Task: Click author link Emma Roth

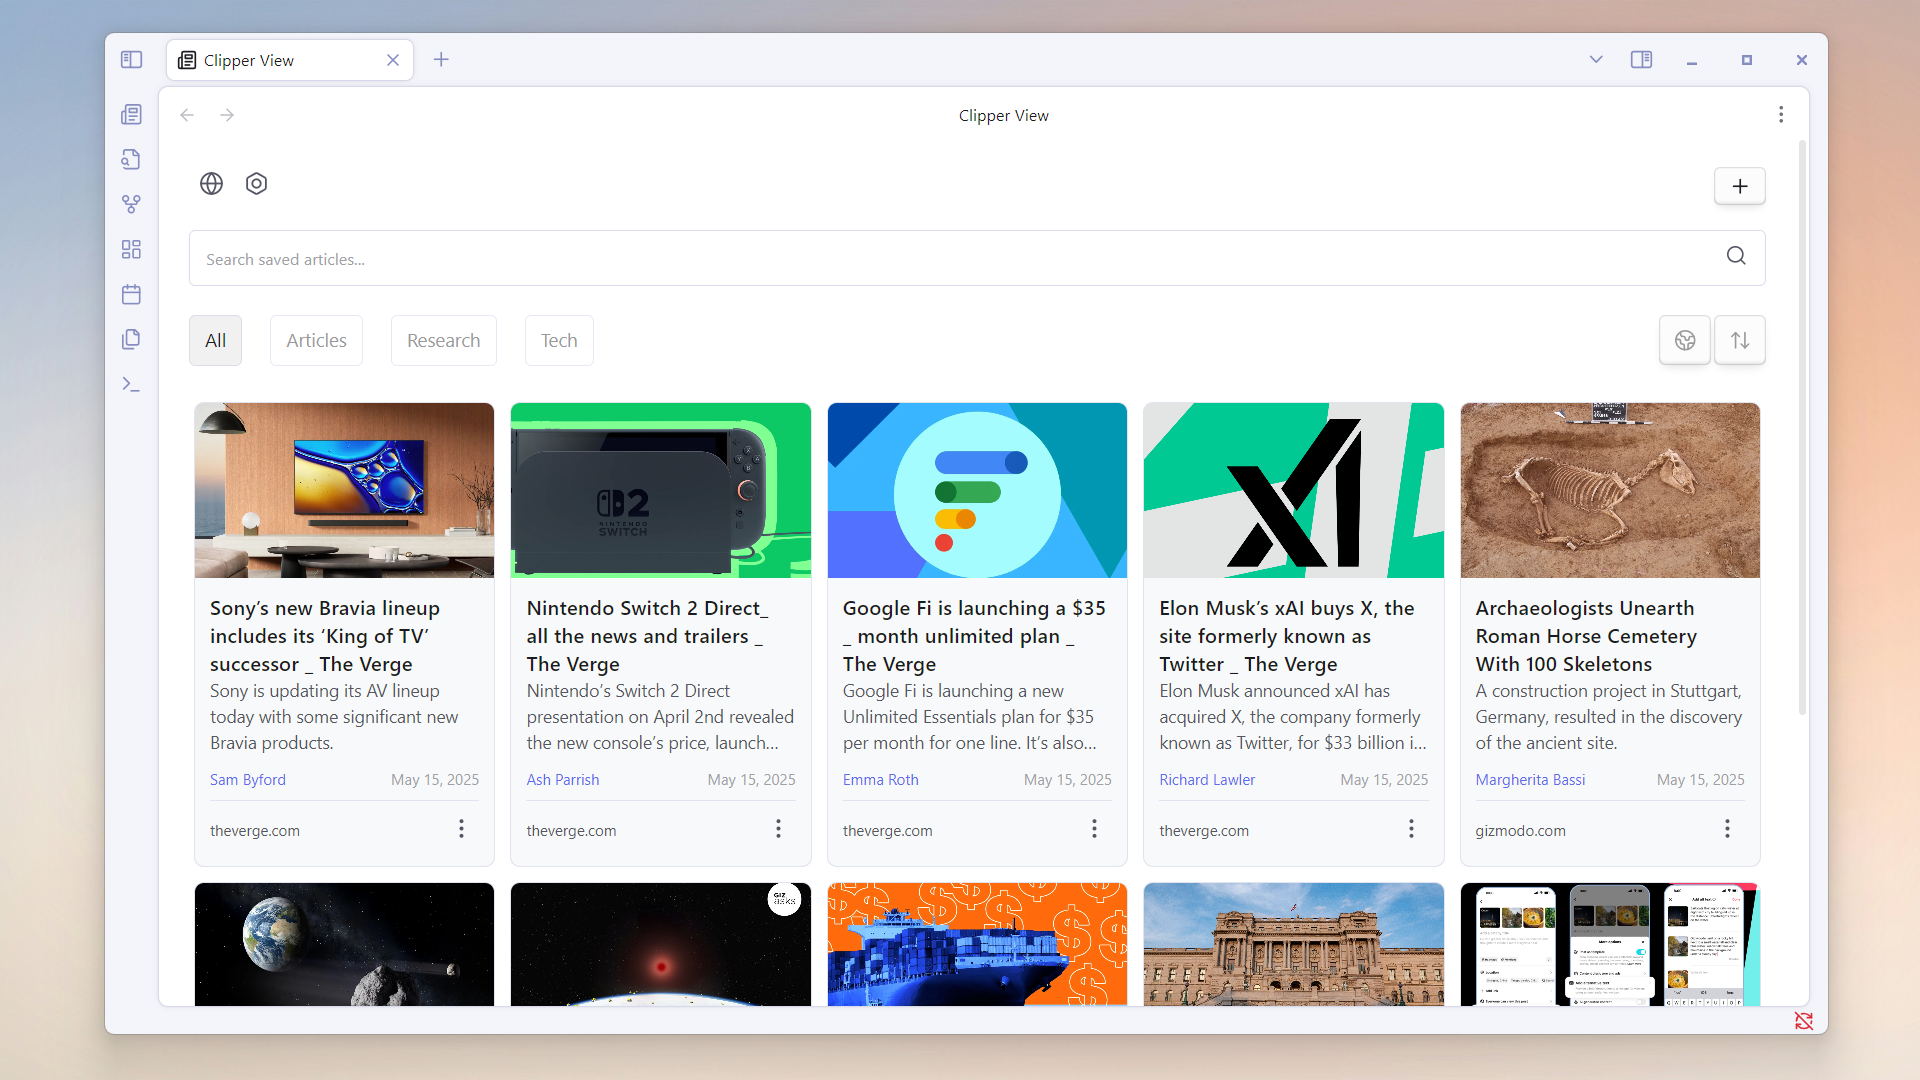Action: click(x=880, y=780)
